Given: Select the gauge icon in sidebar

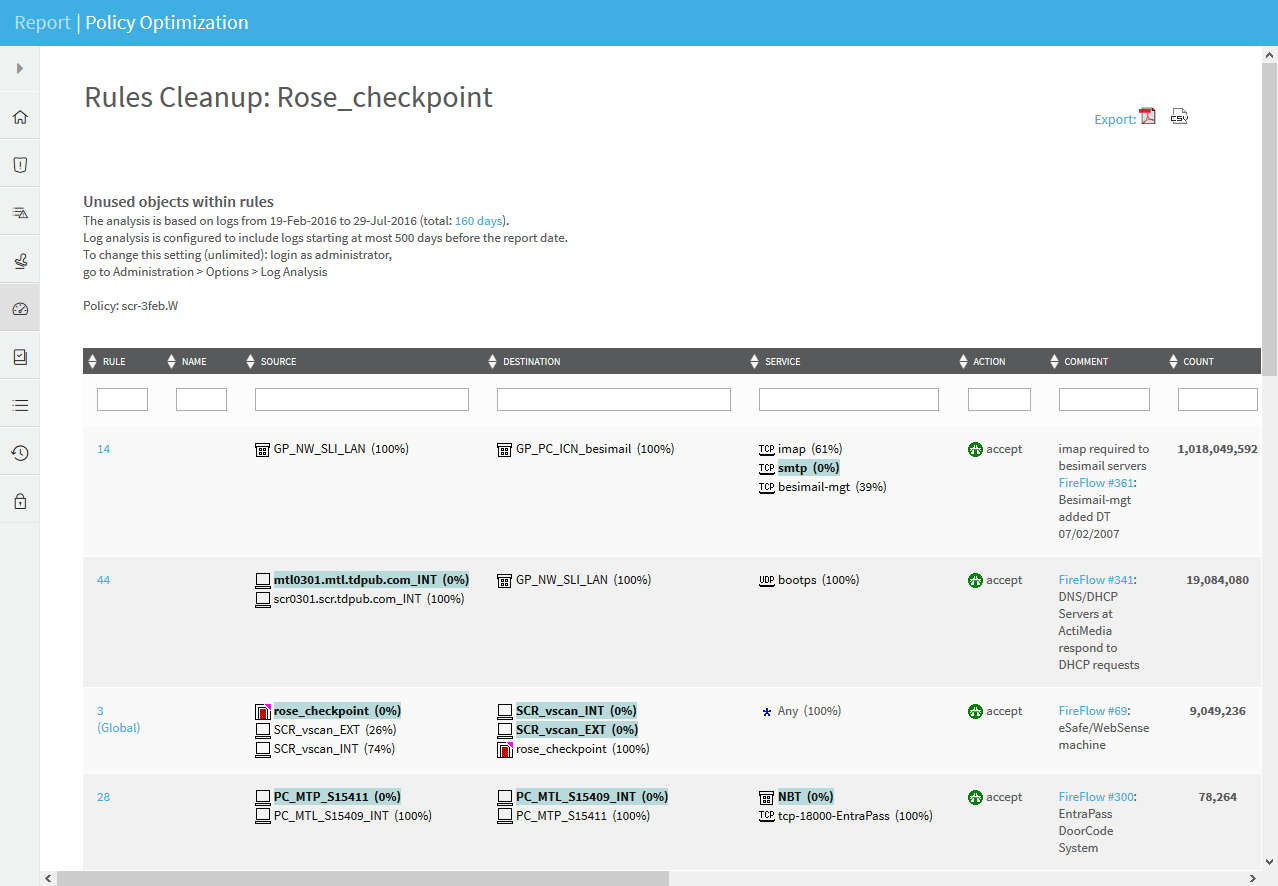Looking at the screenshot, I should pos(20,309).
